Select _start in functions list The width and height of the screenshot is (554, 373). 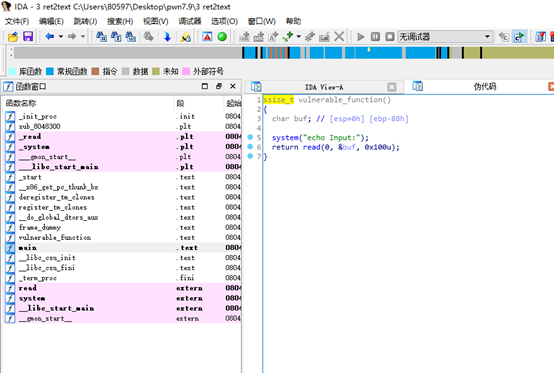tap(123, 177)
